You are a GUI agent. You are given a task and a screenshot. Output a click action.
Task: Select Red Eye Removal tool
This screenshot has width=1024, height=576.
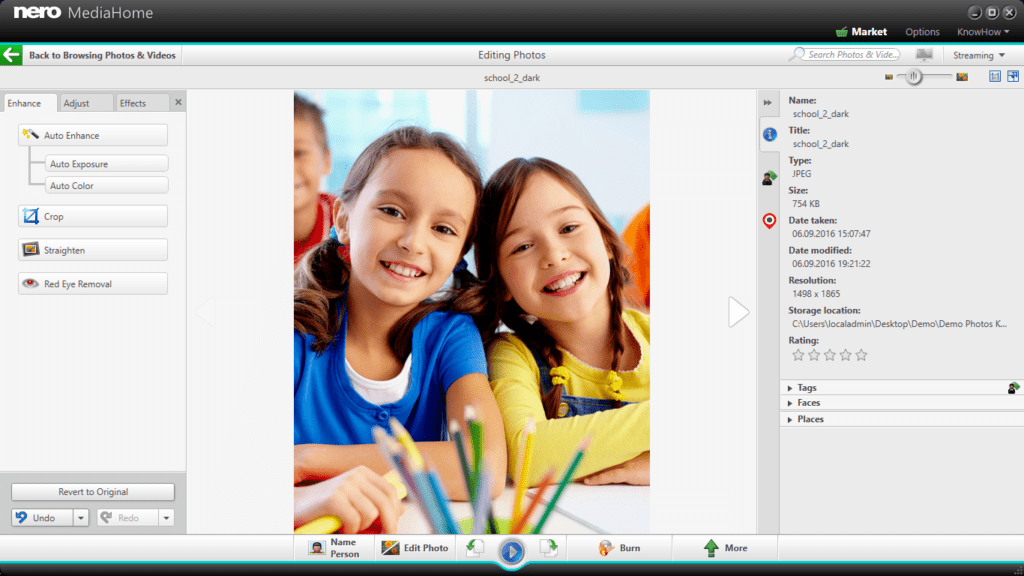(x=93, y=284)
